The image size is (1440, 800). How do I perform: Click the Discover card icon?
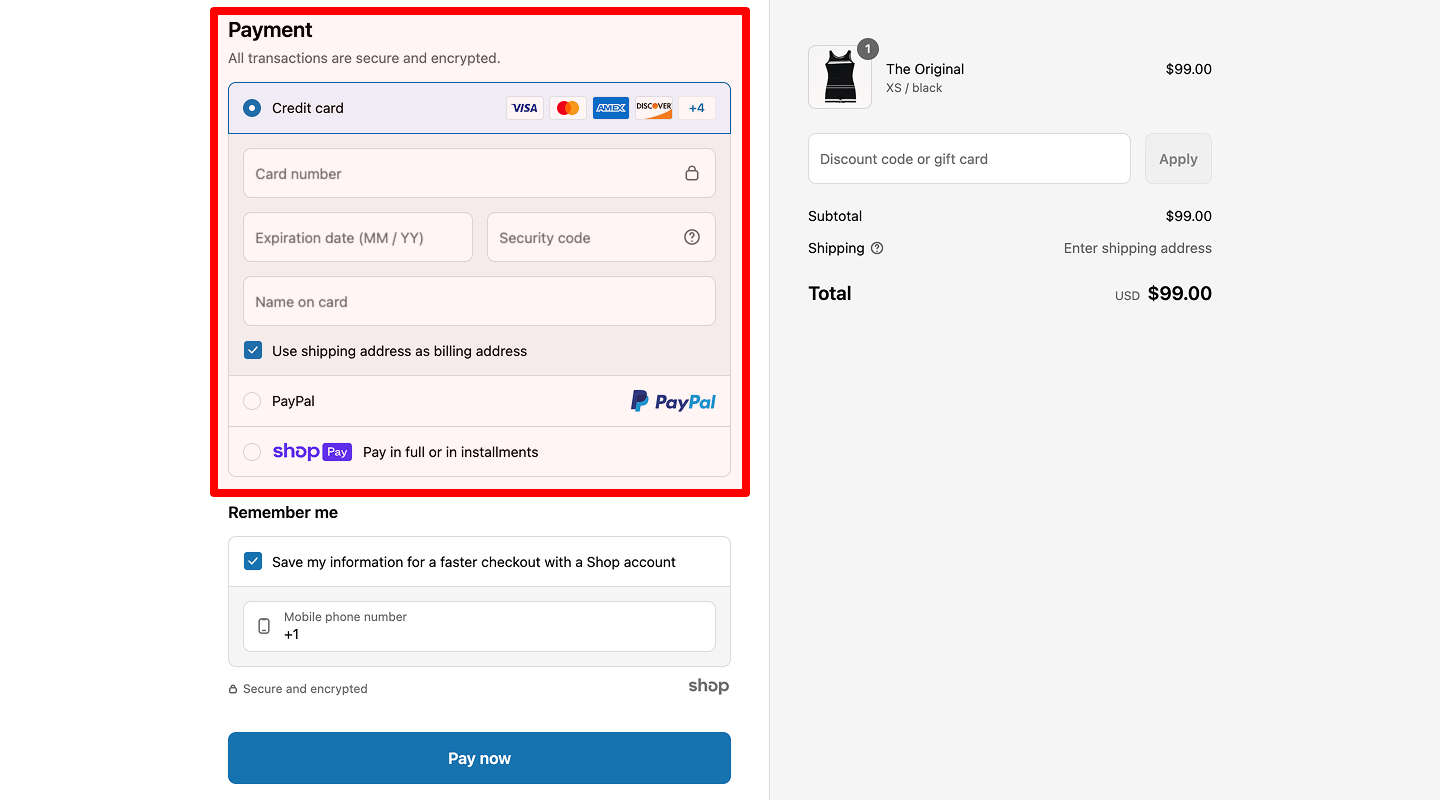coord(653,107)
